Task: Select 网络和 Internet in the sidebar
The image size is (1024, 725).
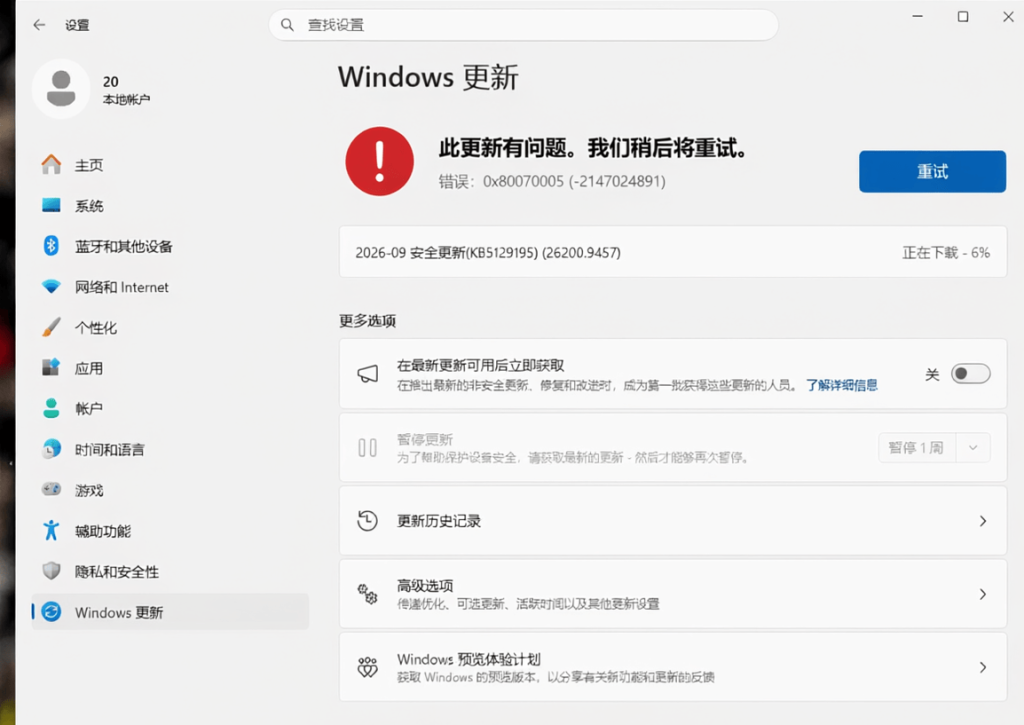Action: (170, 287)
